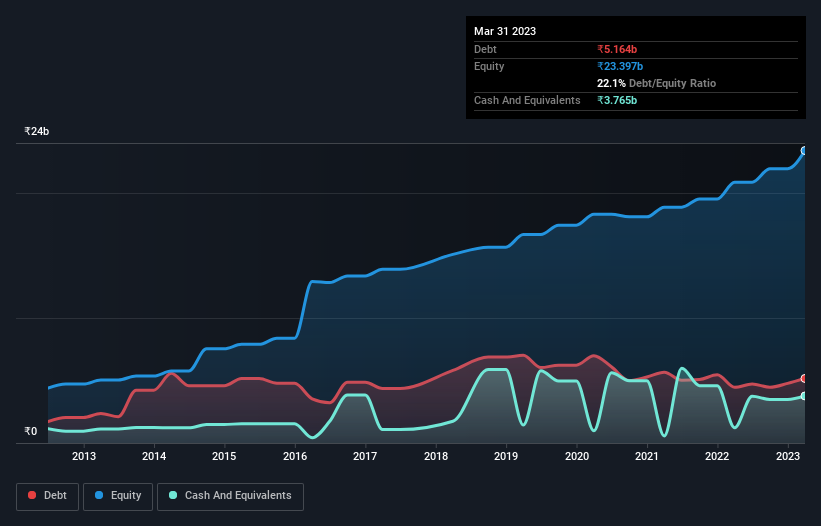
Task: Click the ₹0 y-axis label
Action: [31, 431]
